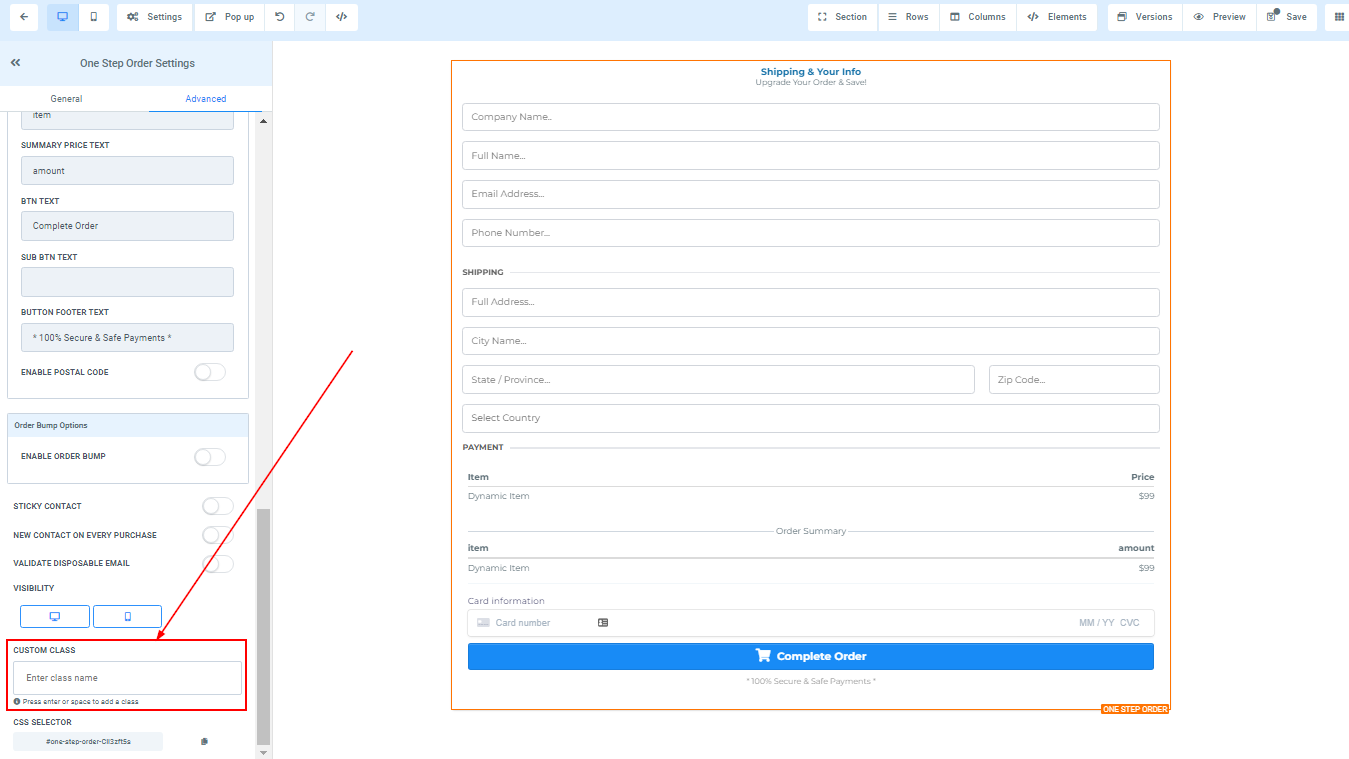Add Columns from the top bar
This screenshot has height=759, width=1349.
[977, 17]
